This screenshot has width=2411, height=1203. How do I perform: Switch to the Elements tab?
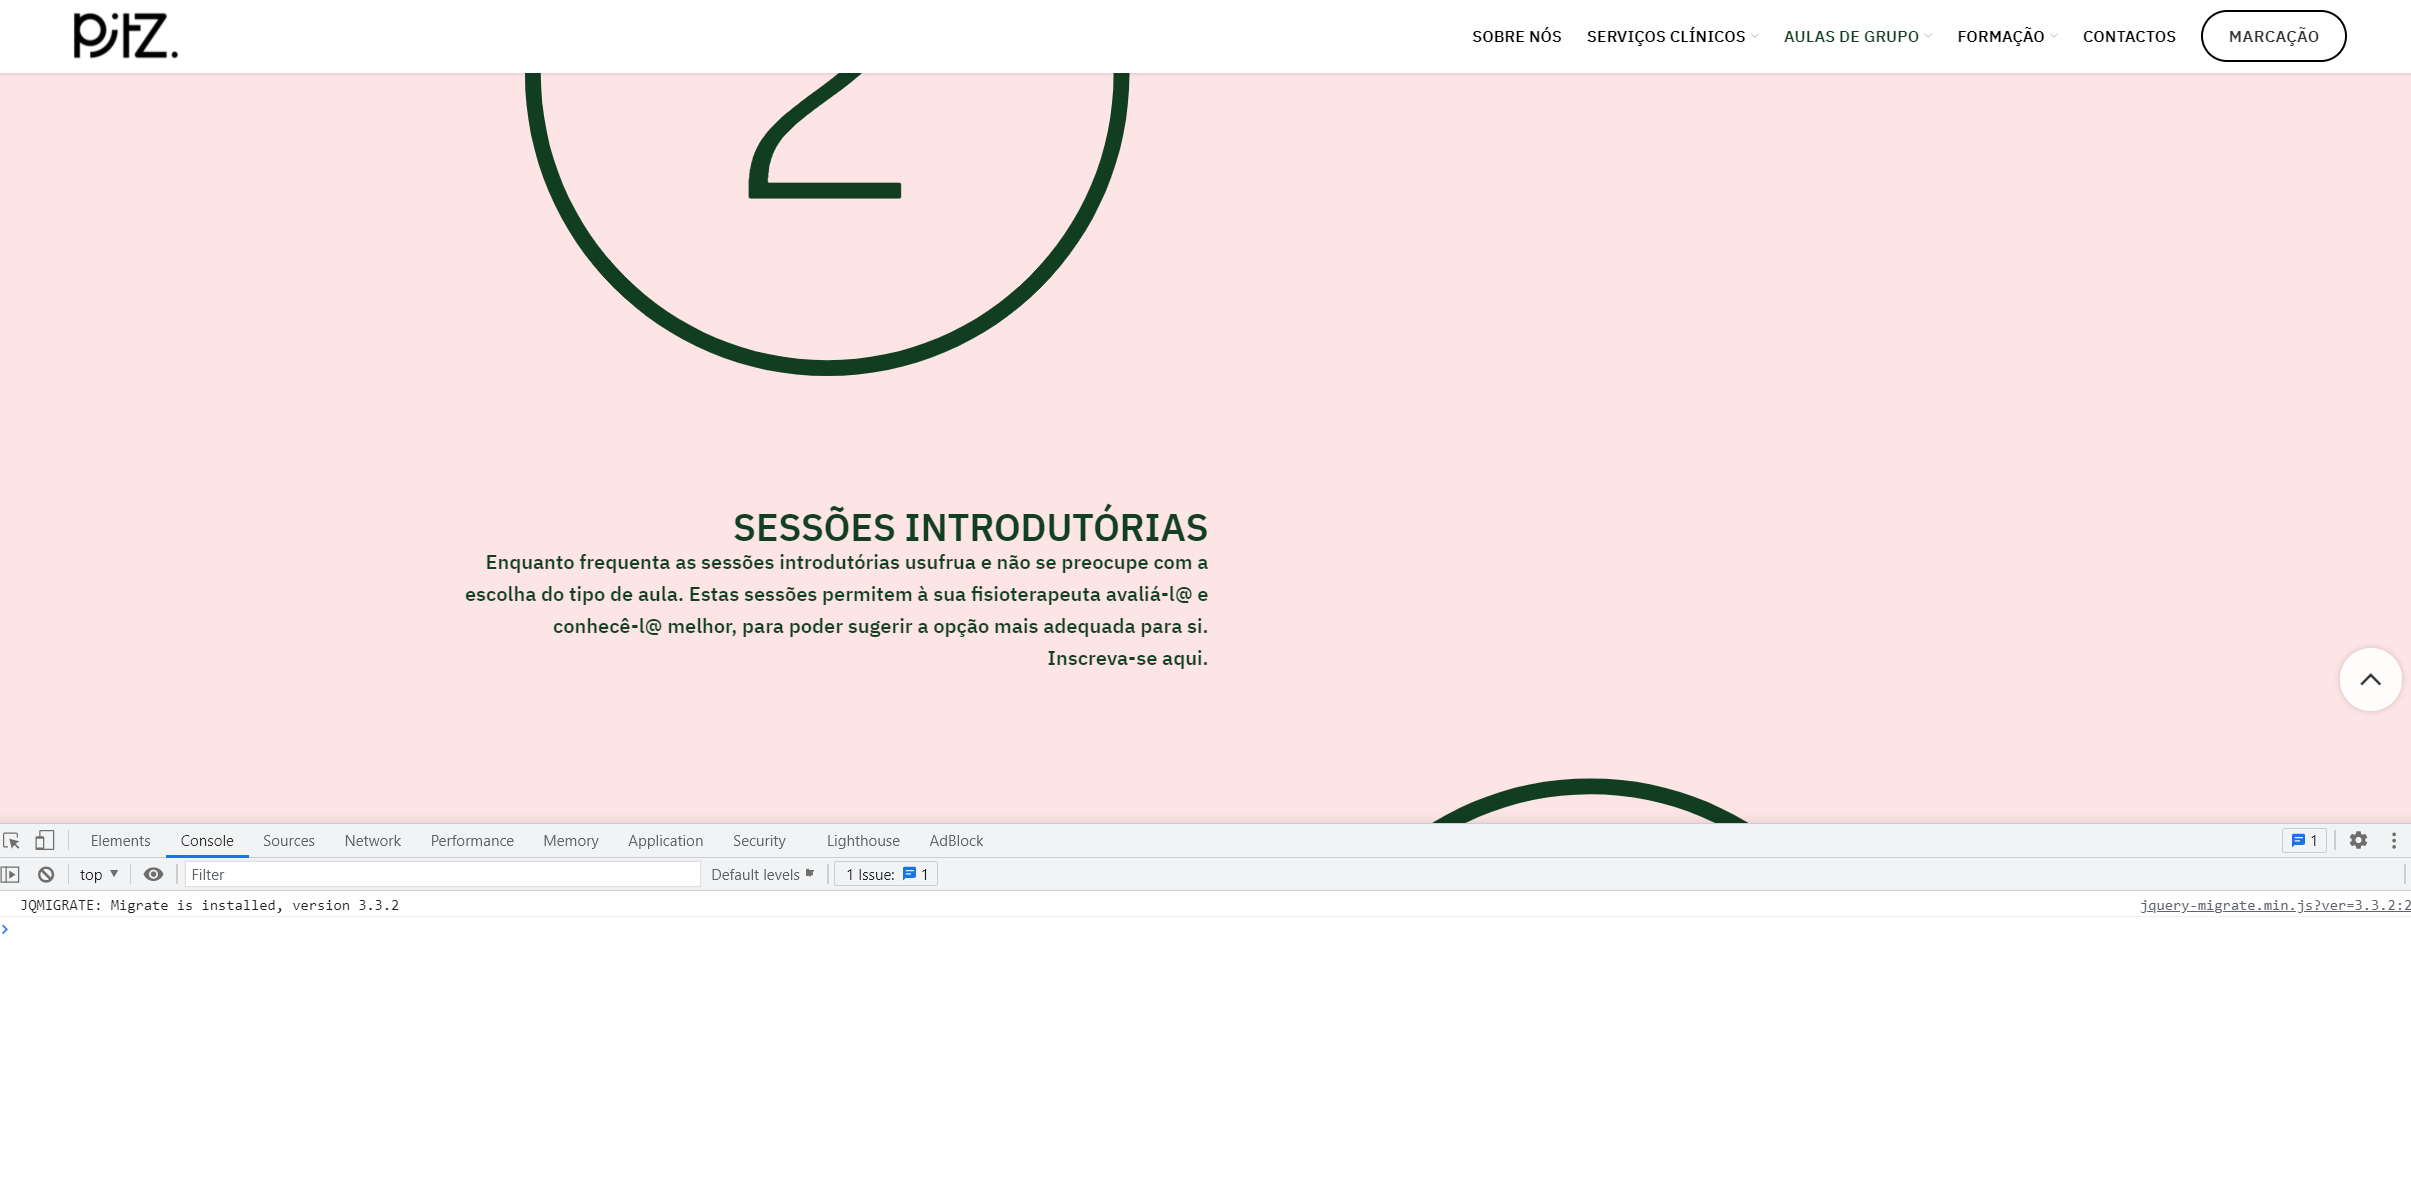click(120, 841)
